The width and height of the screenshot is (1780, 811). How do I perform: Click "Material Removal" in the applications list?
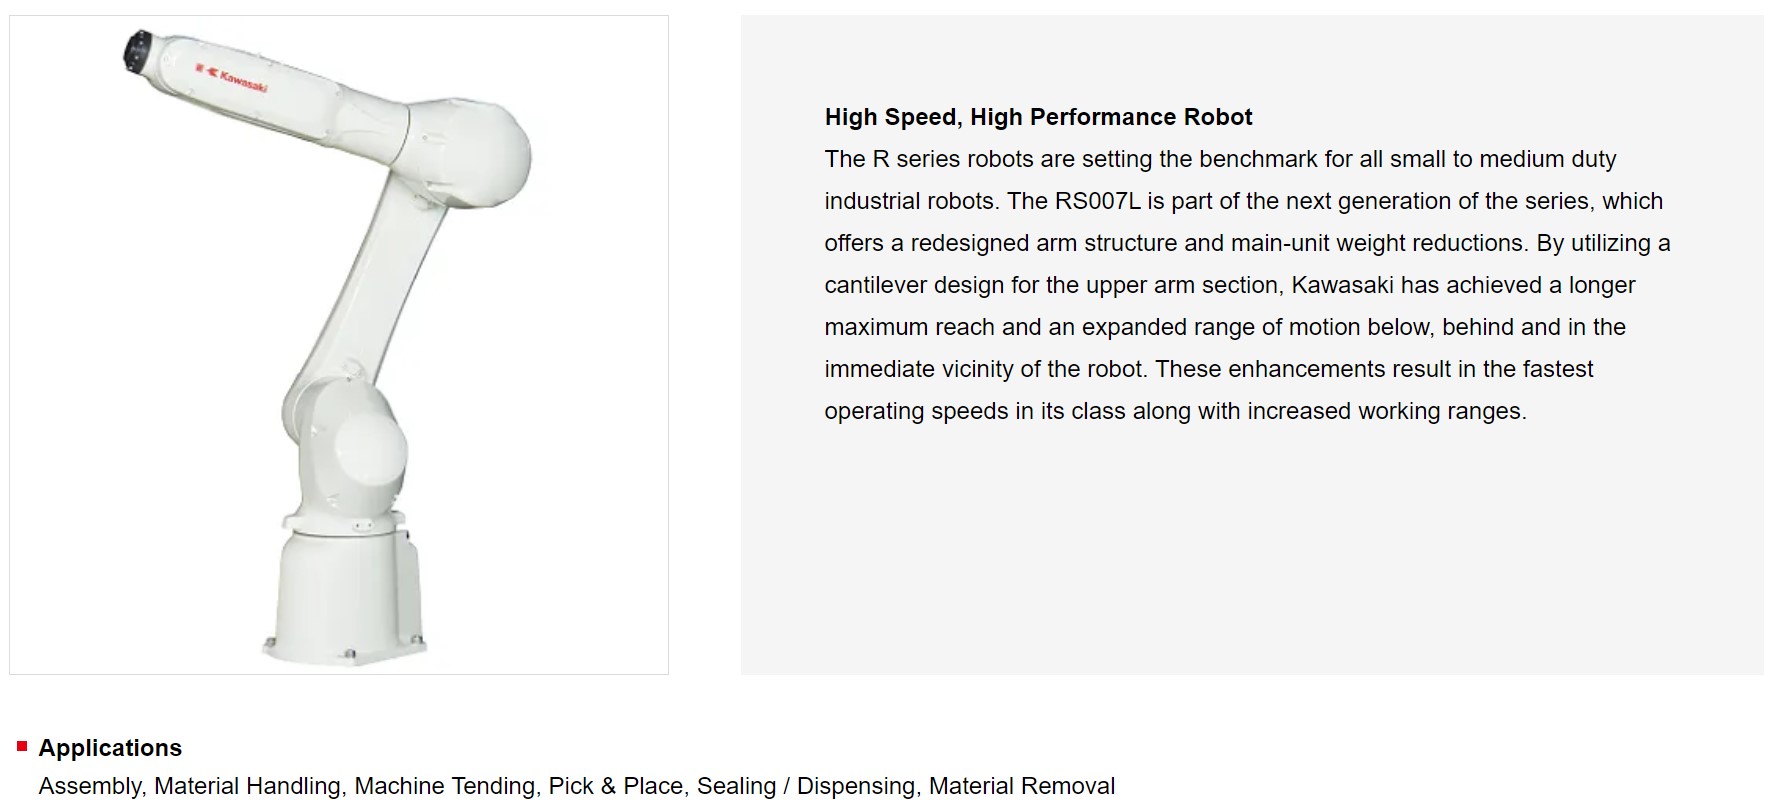tap(1021, 786)
